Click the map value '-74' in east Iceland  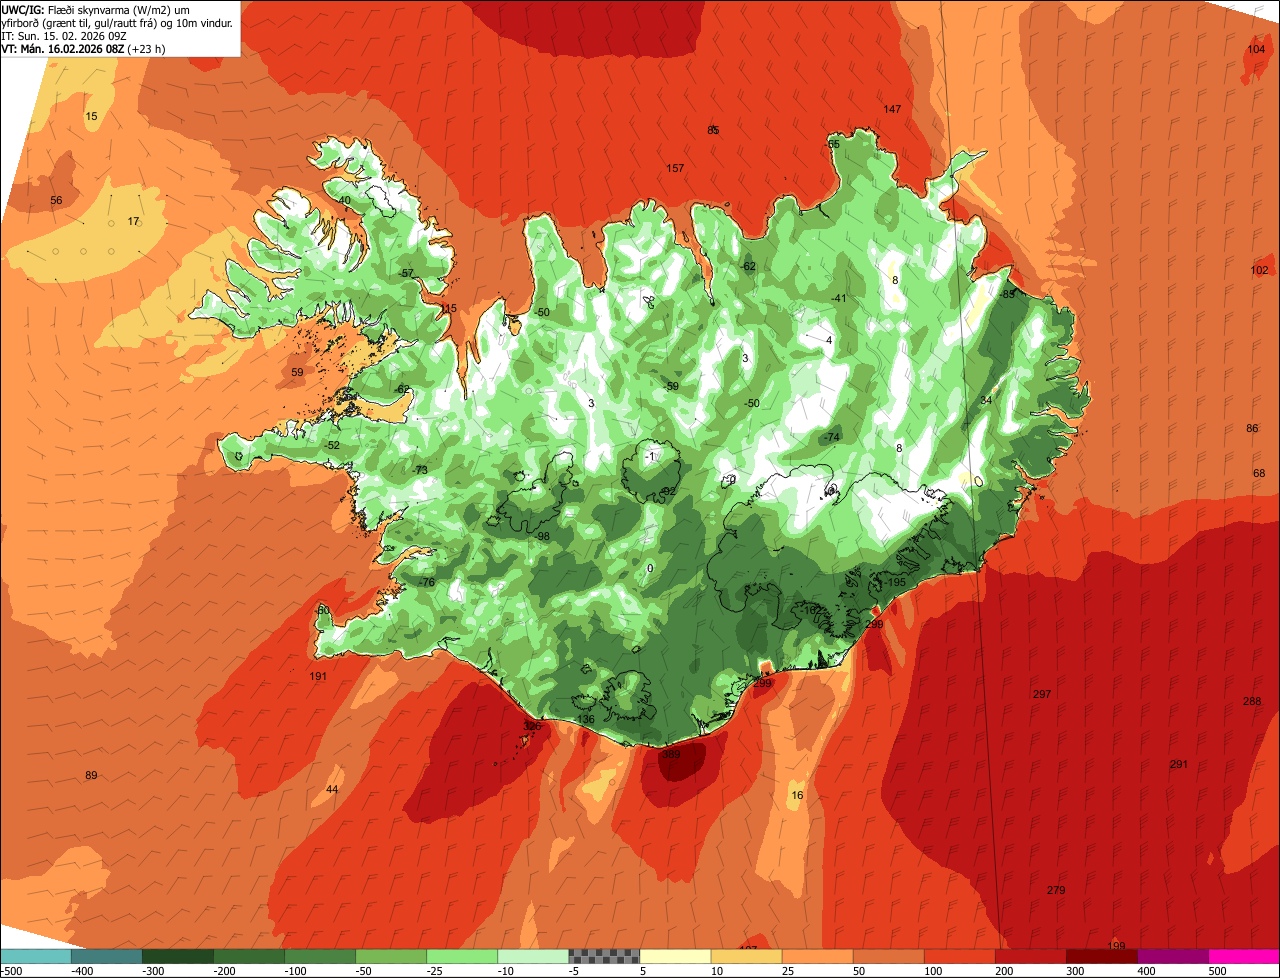831,438
